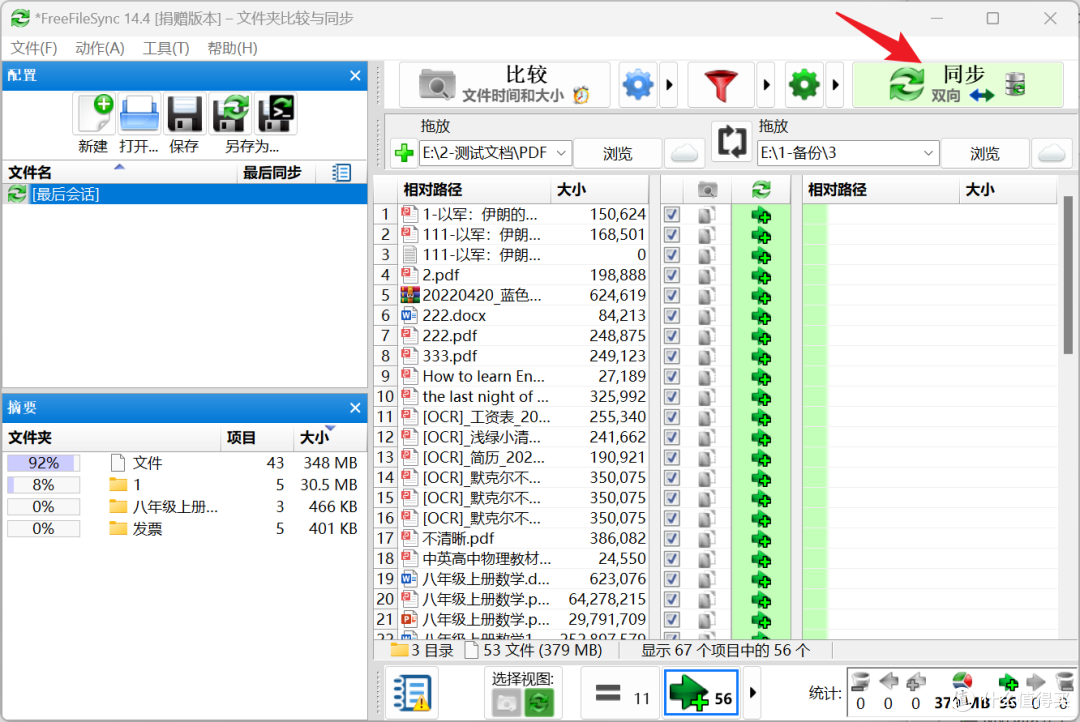This screenshot has height=722, width=1080.
Task: Uncheck the checkbox for row 9
Action: (x=672, y=377)
